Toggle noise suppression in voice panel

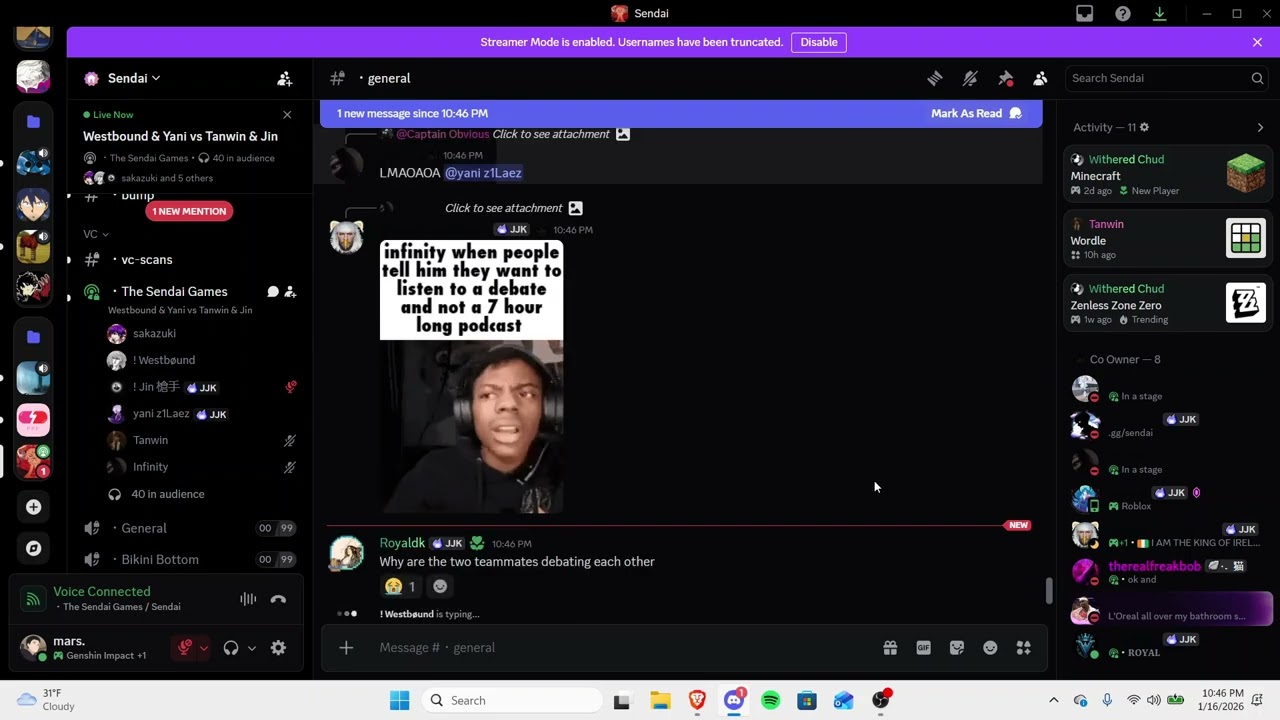click(x=248, y=599)
